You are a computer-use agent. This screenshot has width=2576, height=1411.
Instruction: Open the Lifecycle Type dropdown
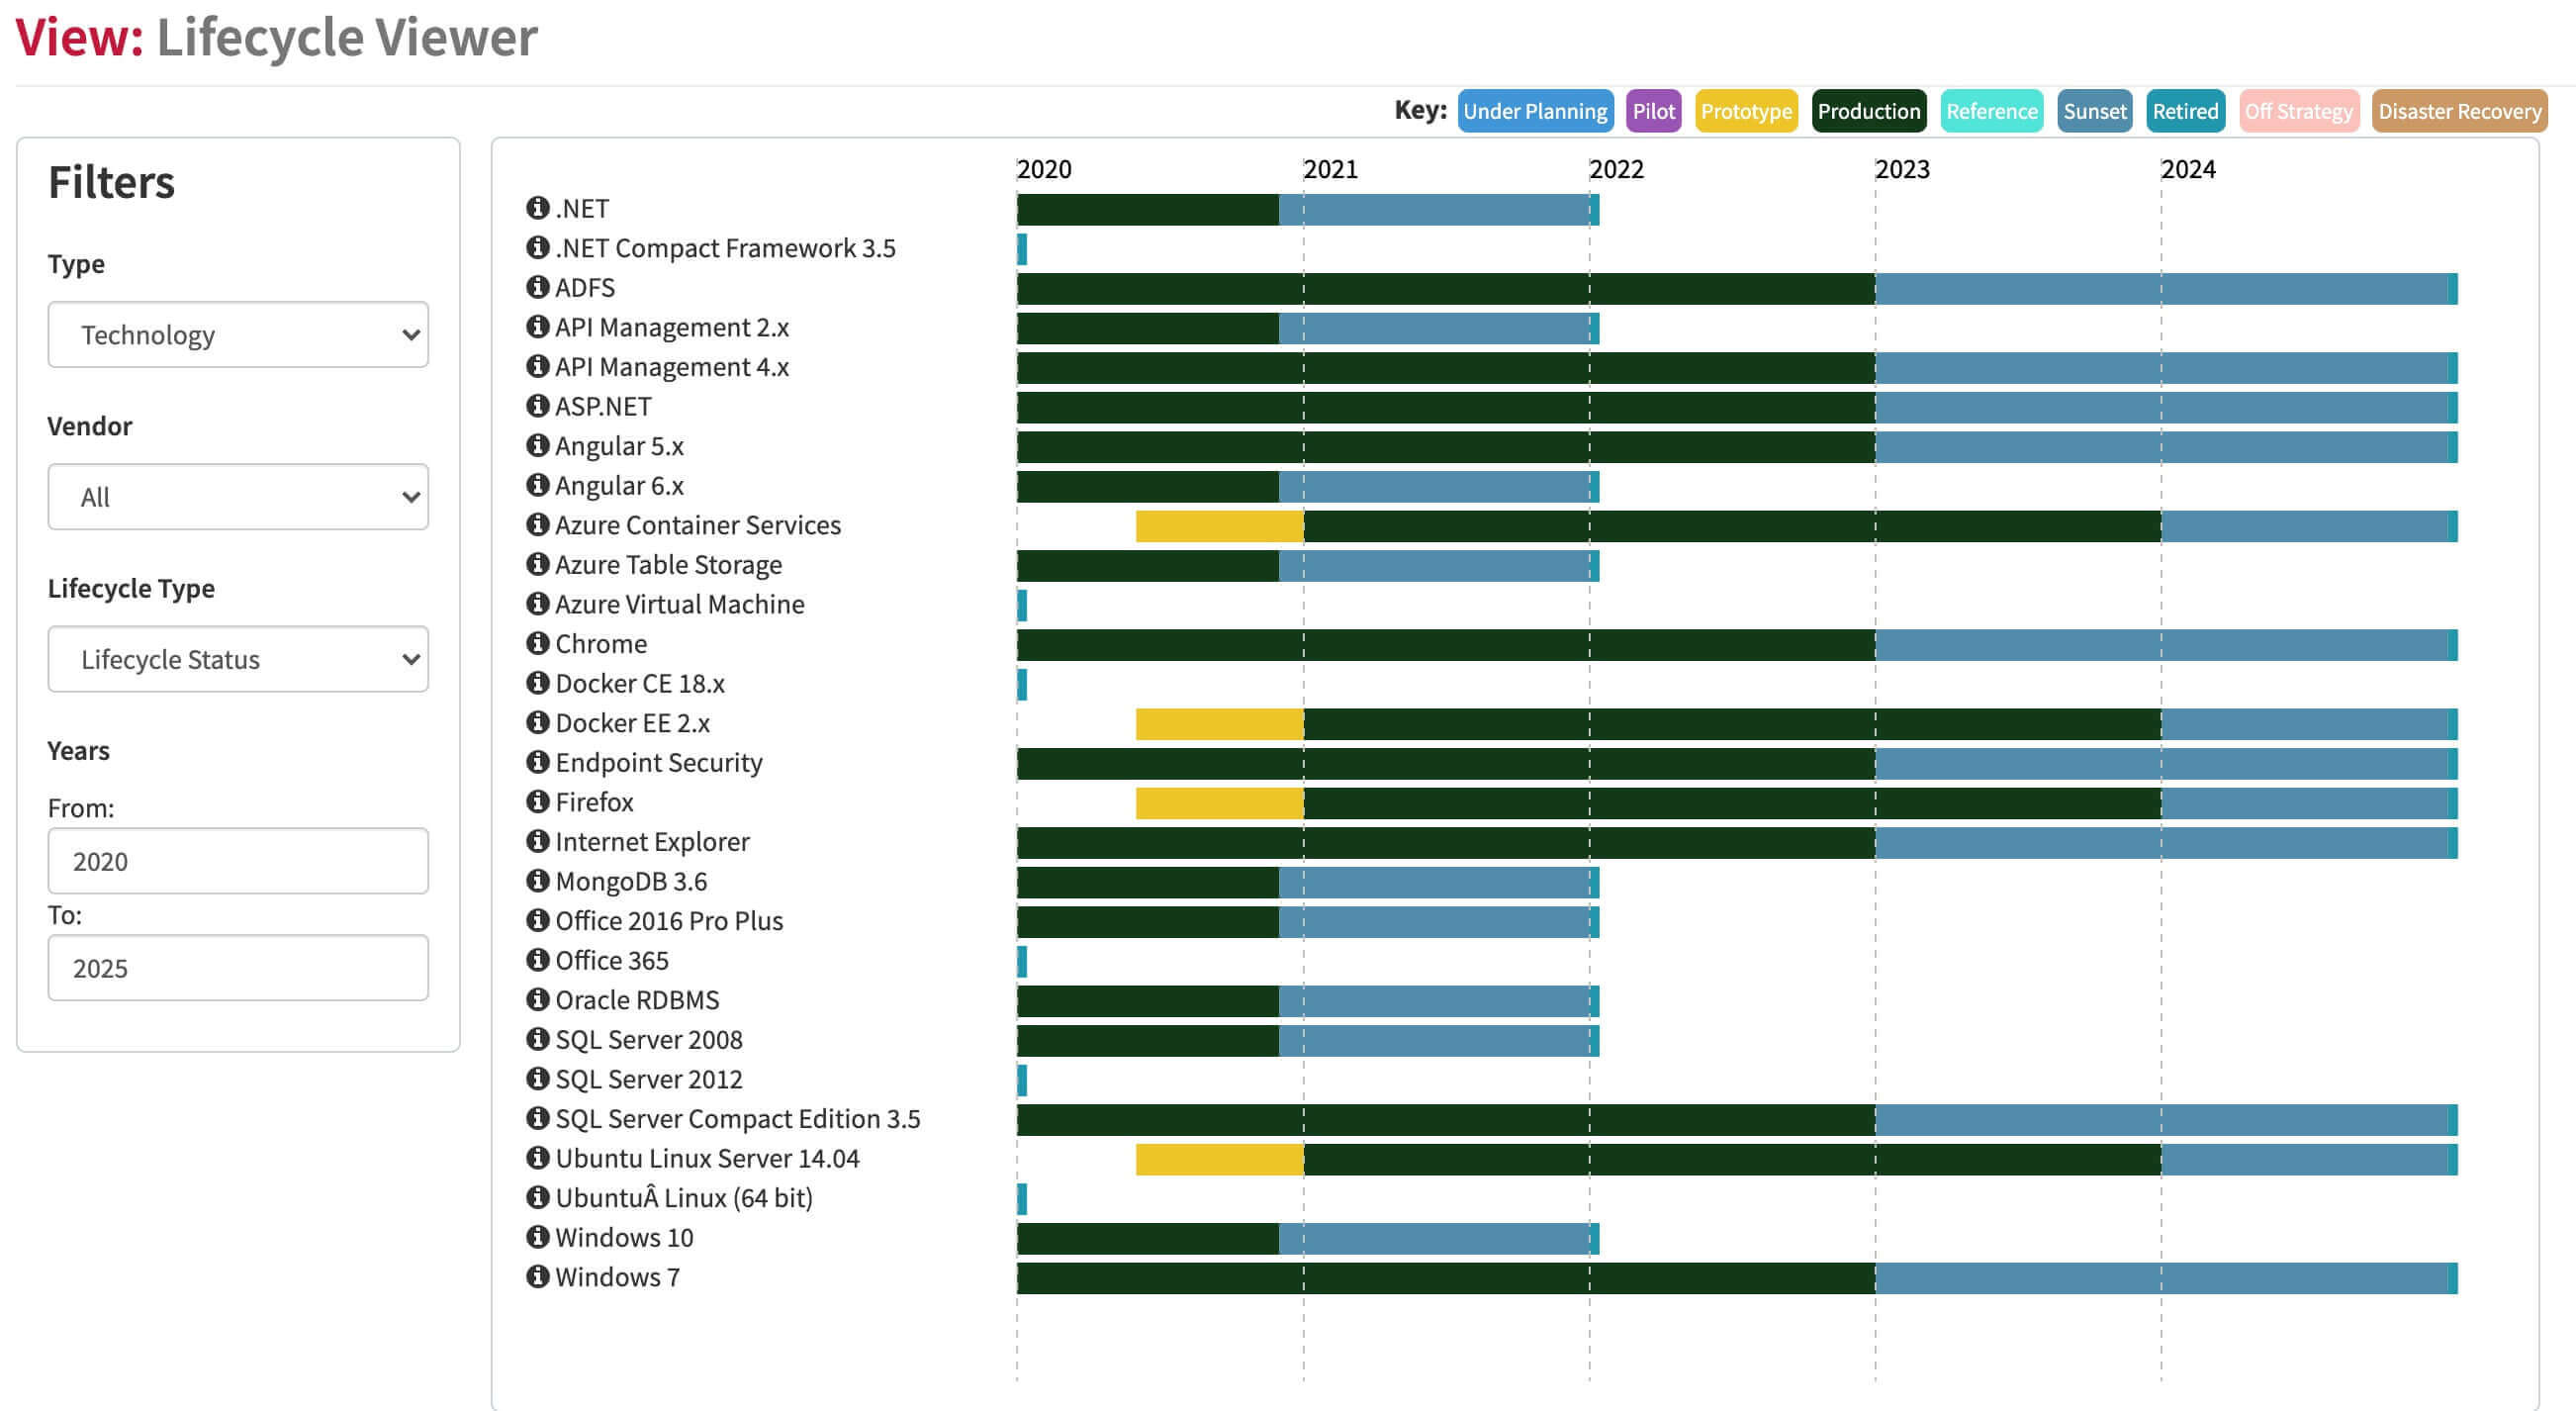pyautogui.click(x=238, y=659)
